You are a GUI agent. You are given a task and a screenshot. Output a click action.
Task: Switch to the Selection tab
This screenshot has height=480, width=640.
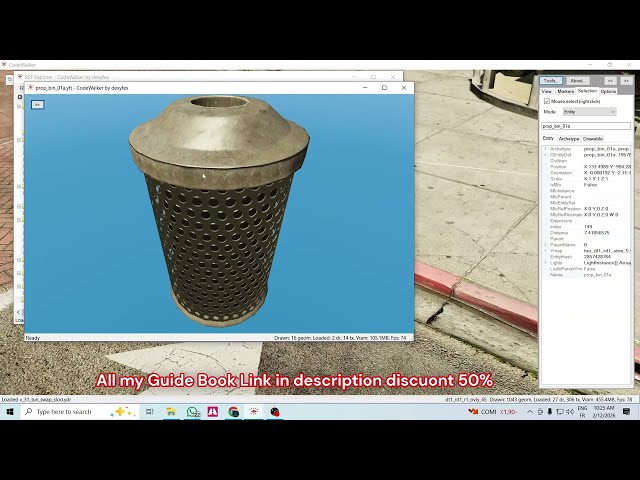tap(587, 91)
